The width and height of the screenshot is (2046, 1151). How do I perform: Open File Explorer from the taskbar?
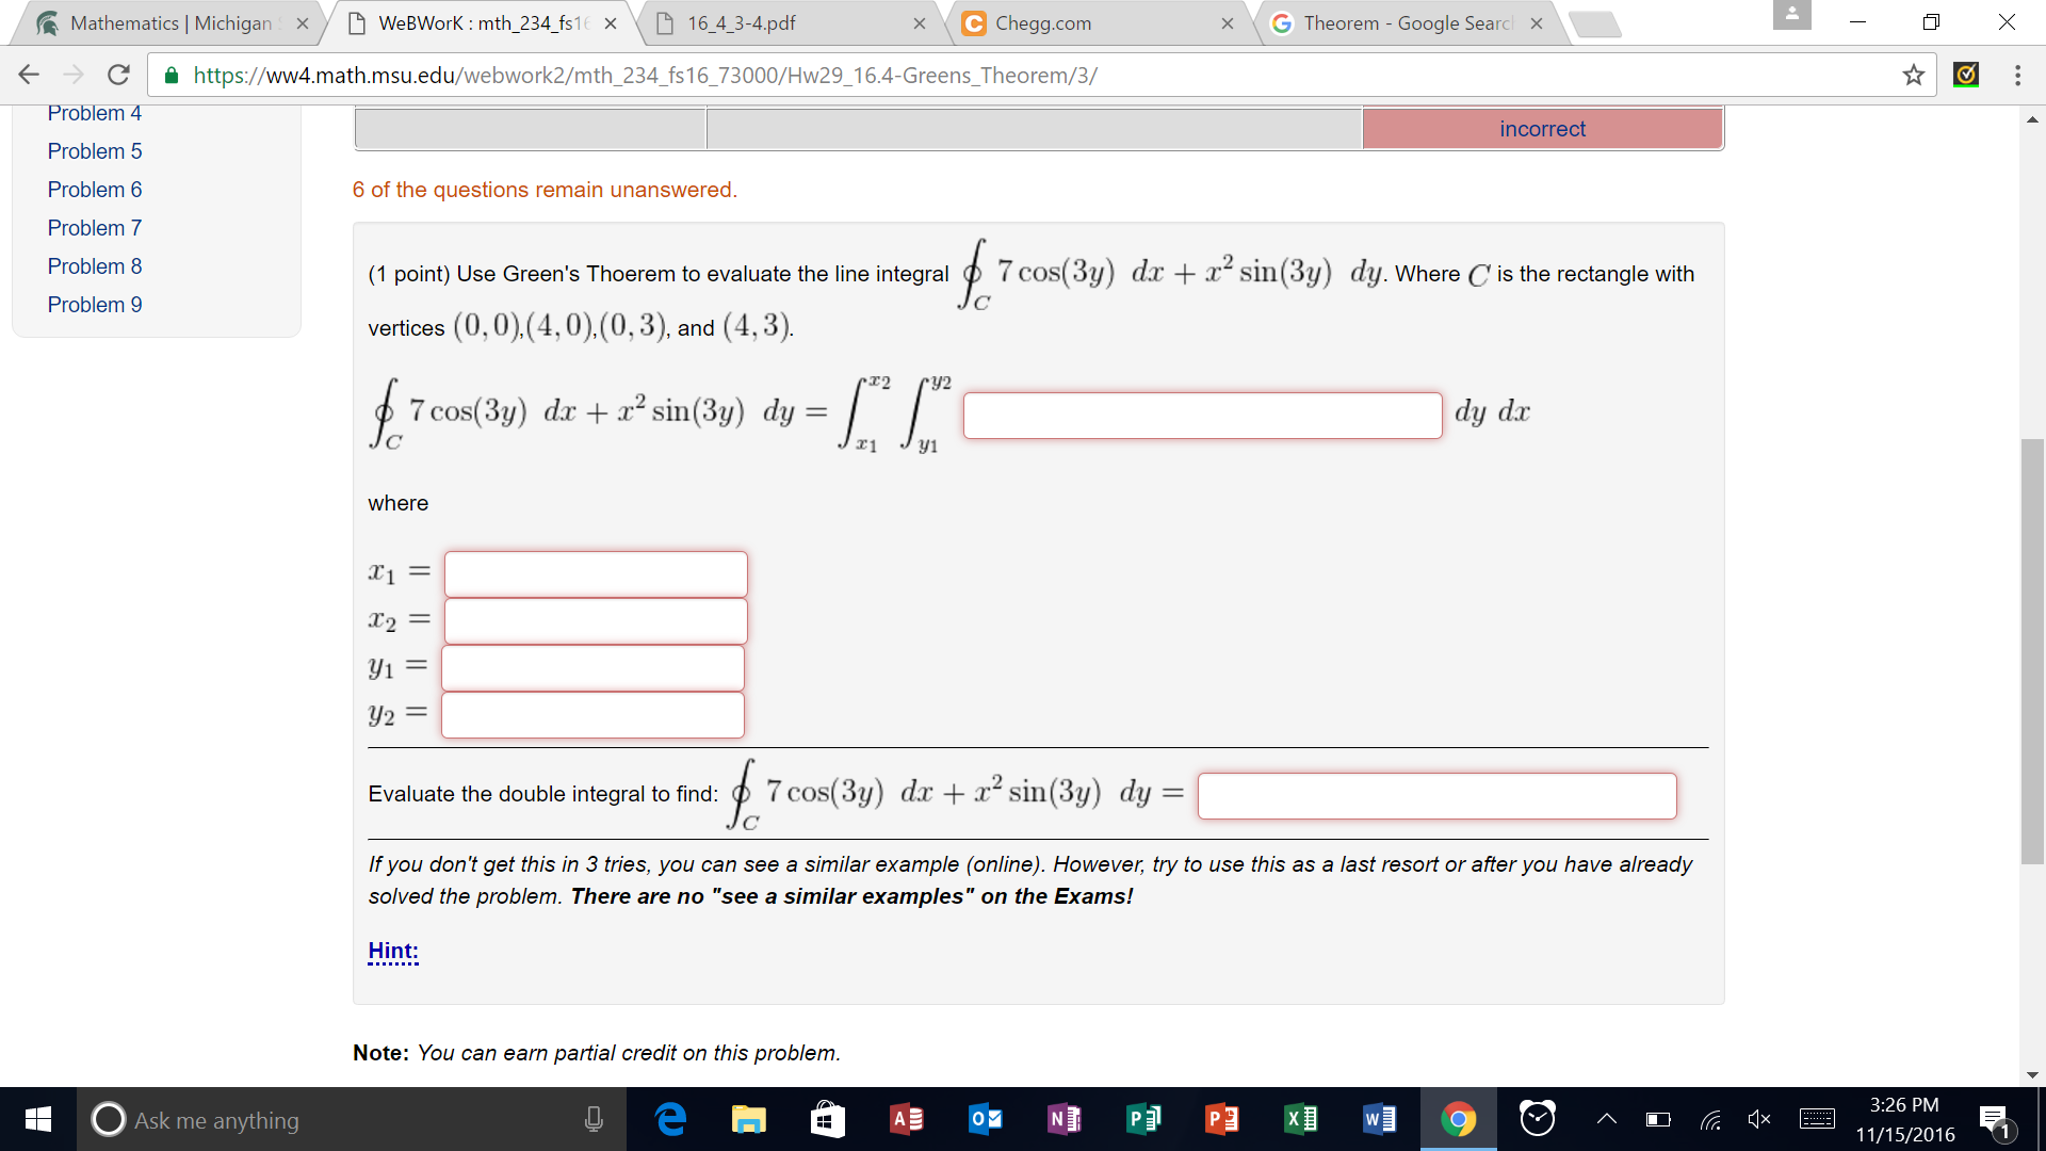(x=749, y=1119)
